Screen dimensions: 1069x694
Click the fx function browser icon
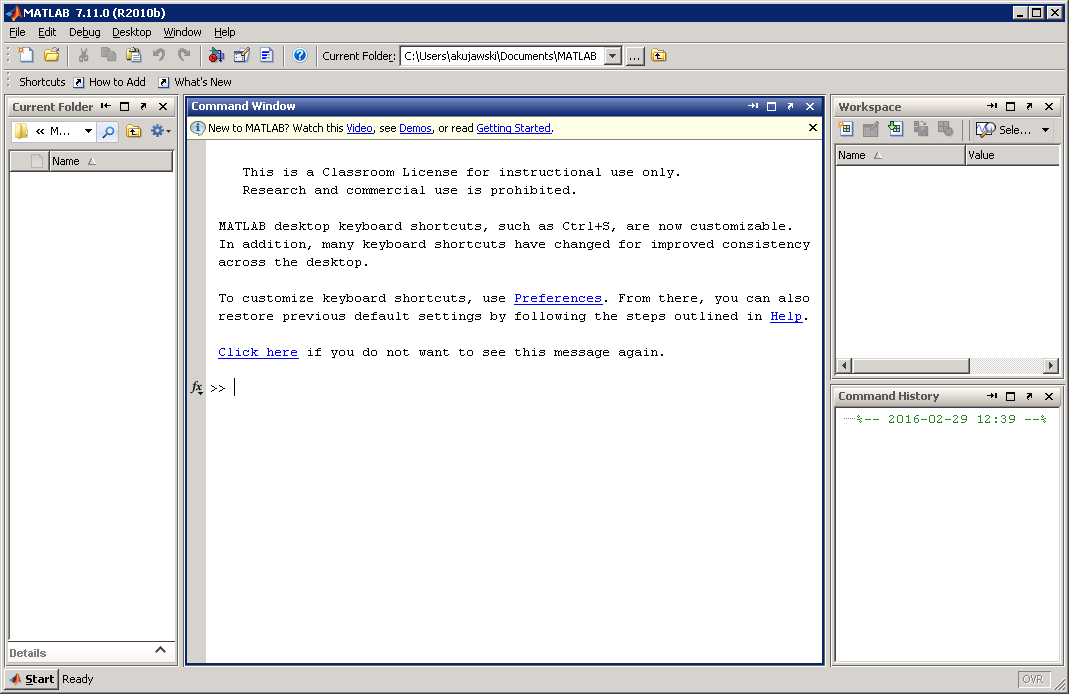(196, 388)
